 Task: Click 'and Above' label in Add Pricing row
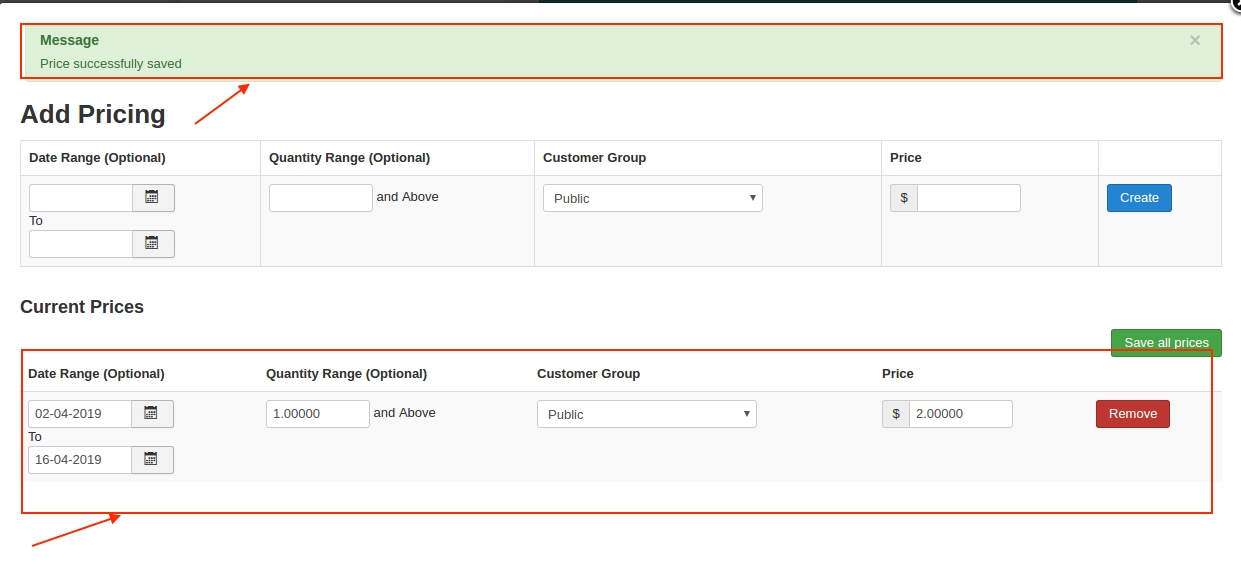tap(408, 197)
